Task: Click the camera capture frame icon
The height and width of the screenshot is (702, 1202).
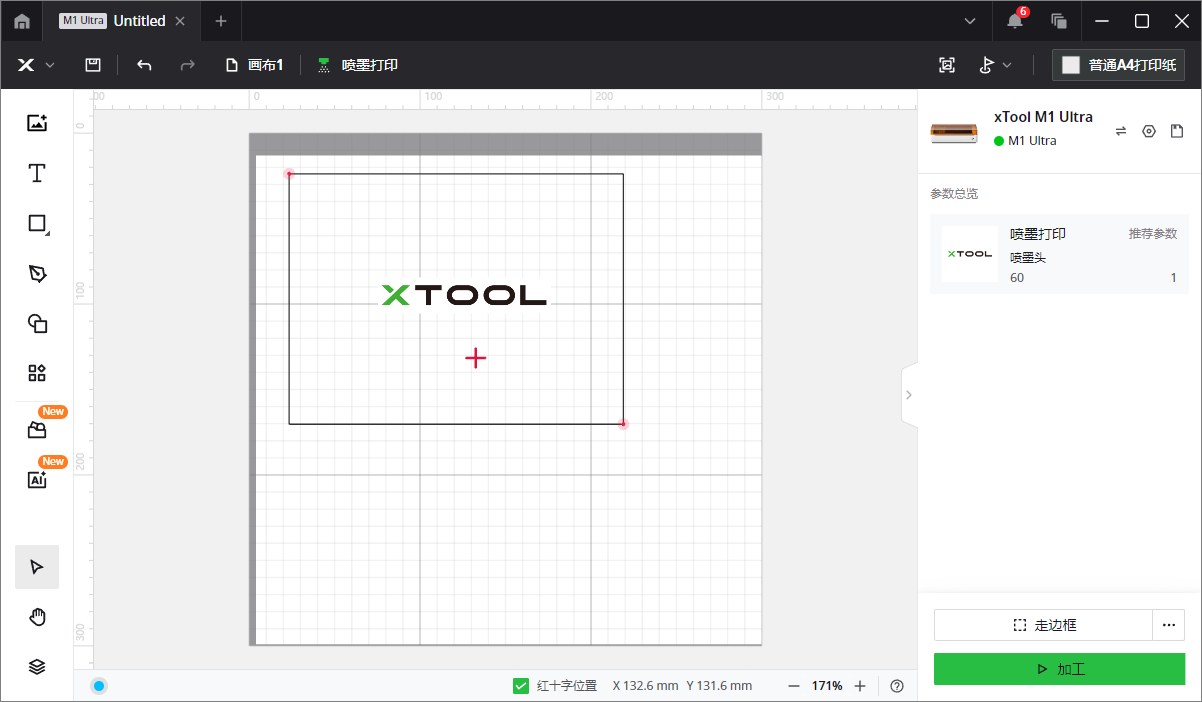Action: pos(947,65)
